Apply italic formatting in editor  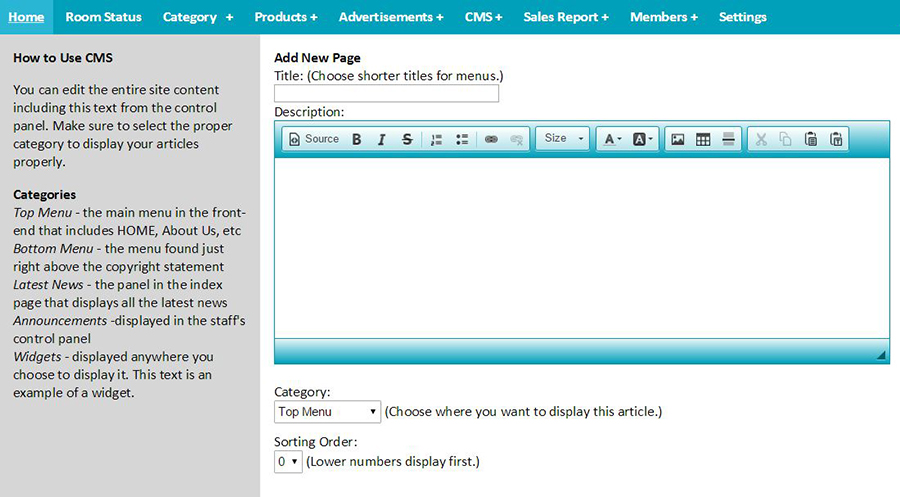pos(382,139)
